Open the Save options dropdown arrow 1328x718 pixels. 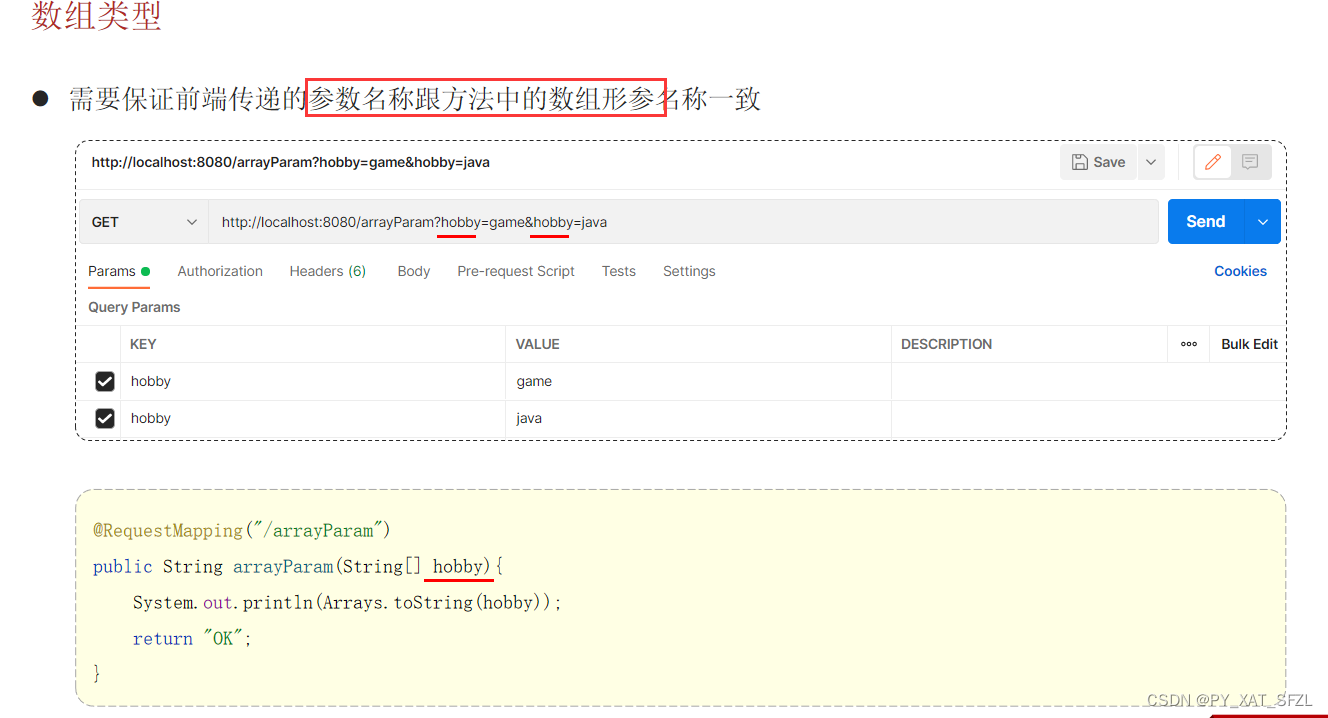[x=1151, y=162]
